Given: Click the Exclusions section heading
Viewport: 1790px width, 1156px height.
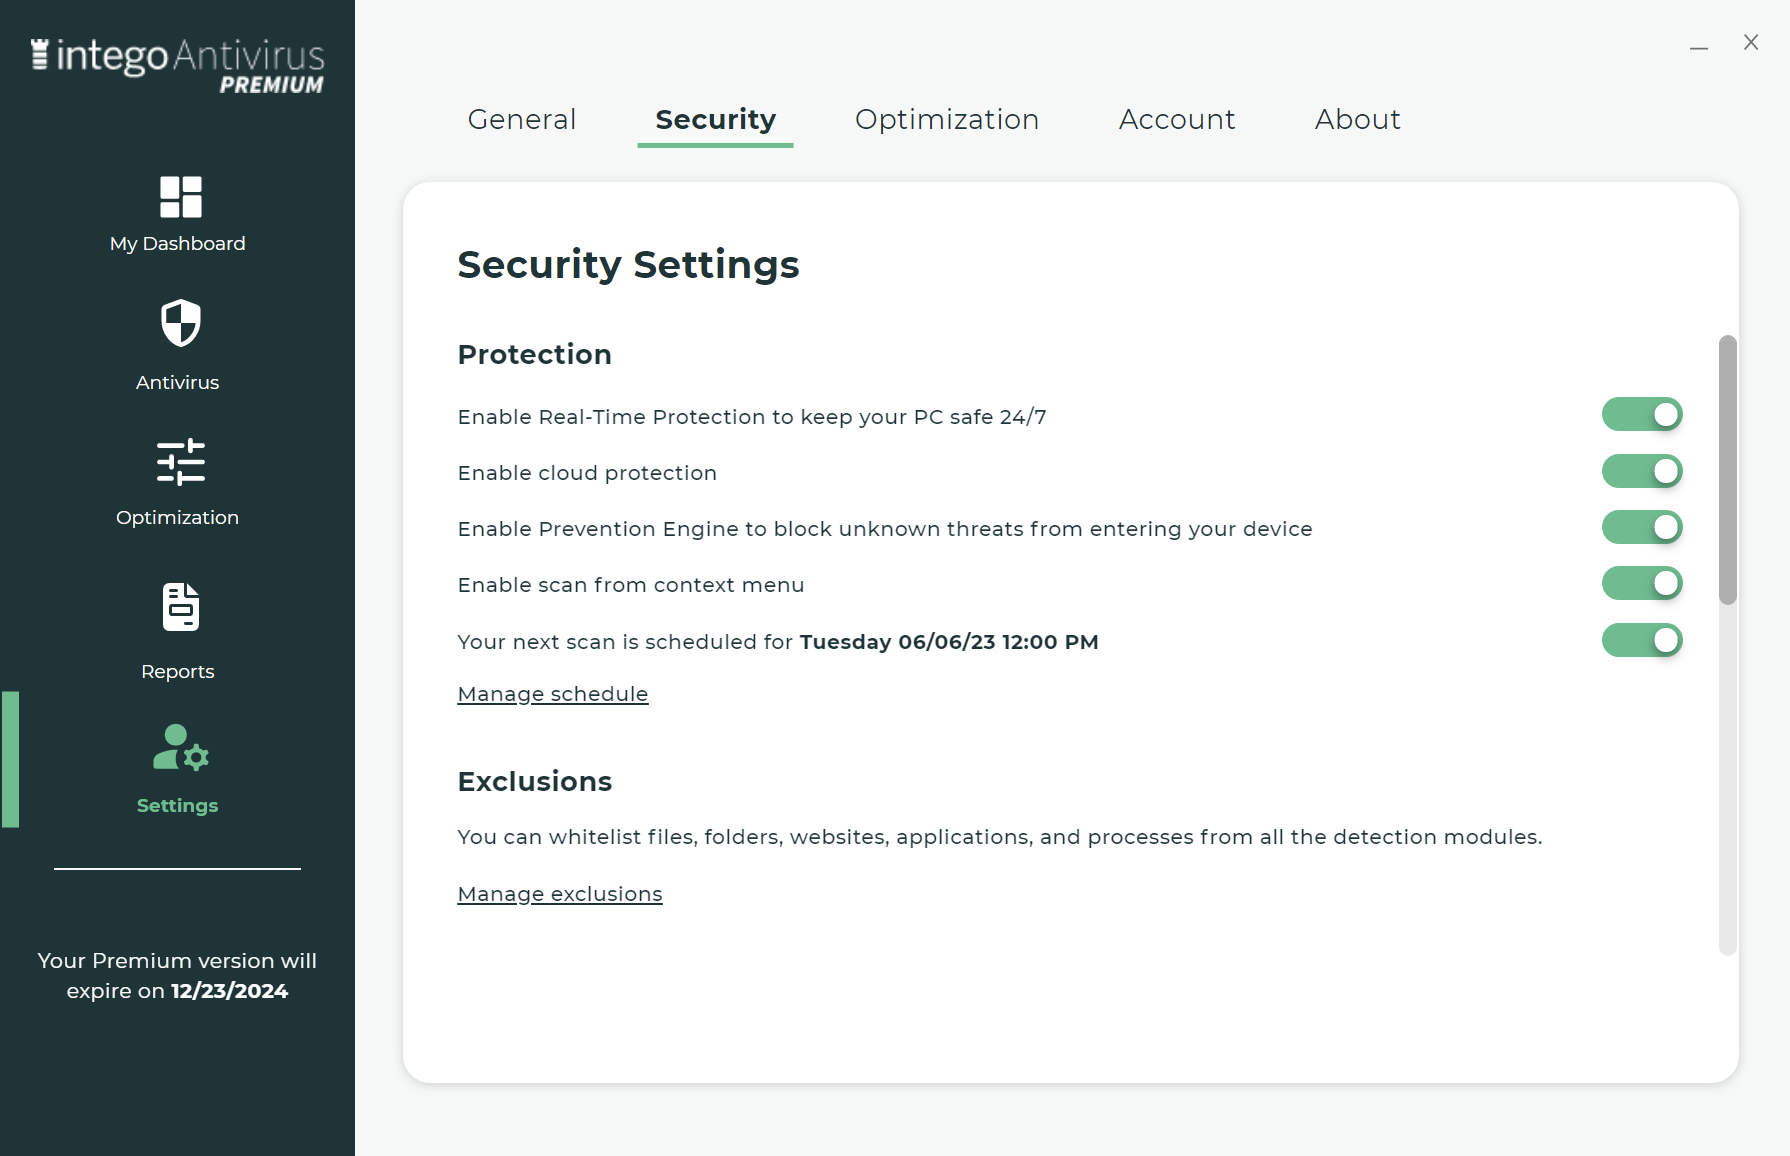Looking at the screenshot, I should pyautogui.click(x=534, y=781).
